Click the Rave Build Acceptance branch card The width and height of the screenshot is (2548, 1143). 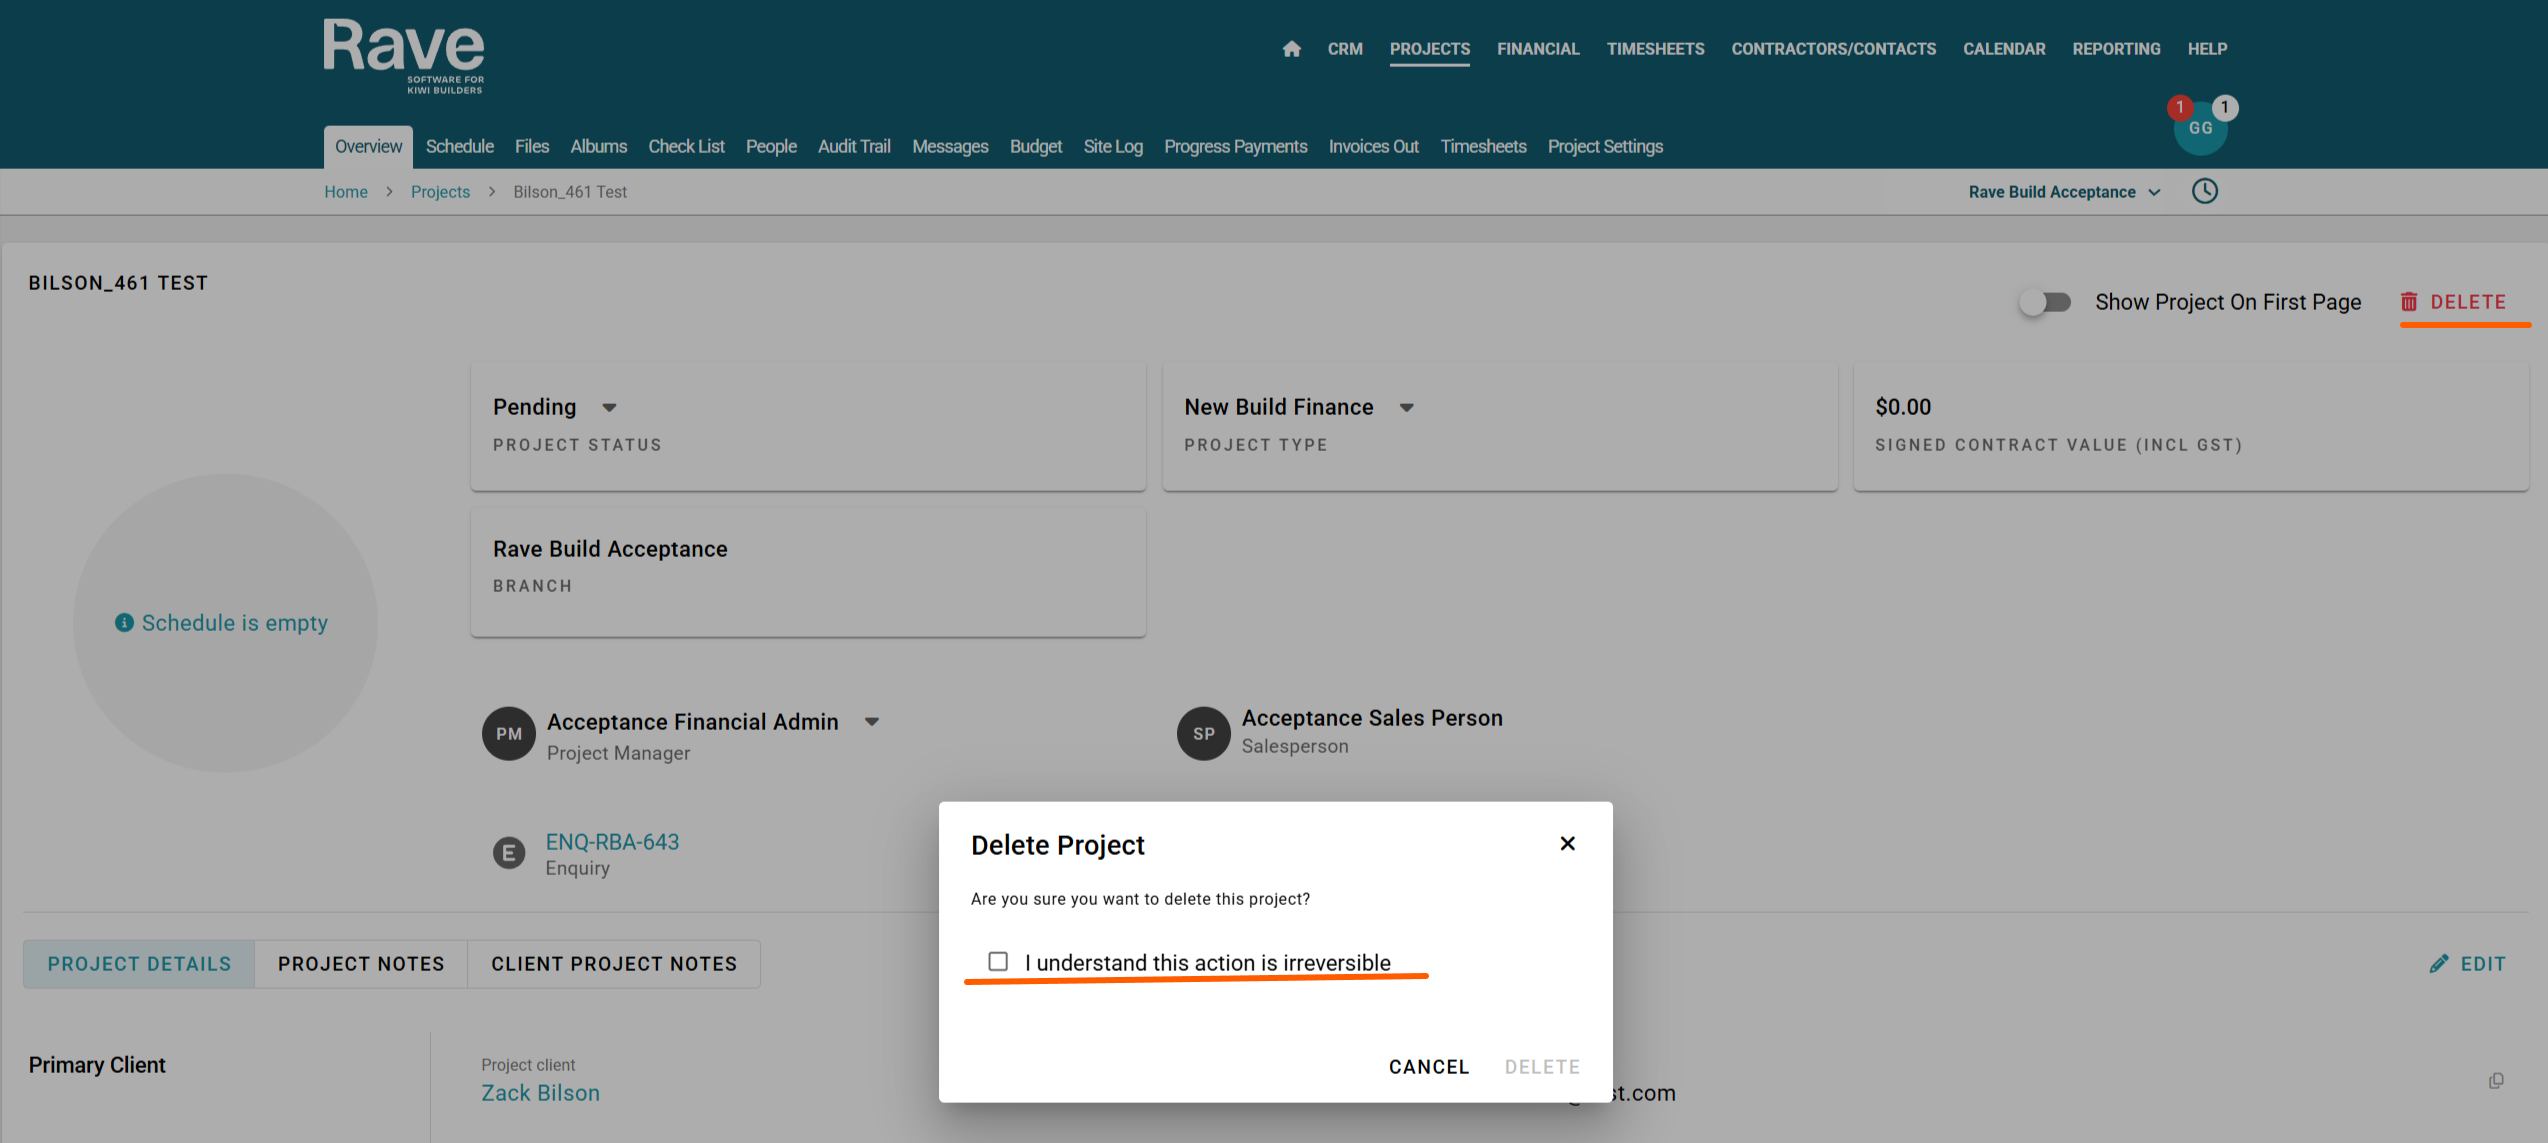[808, 571]
